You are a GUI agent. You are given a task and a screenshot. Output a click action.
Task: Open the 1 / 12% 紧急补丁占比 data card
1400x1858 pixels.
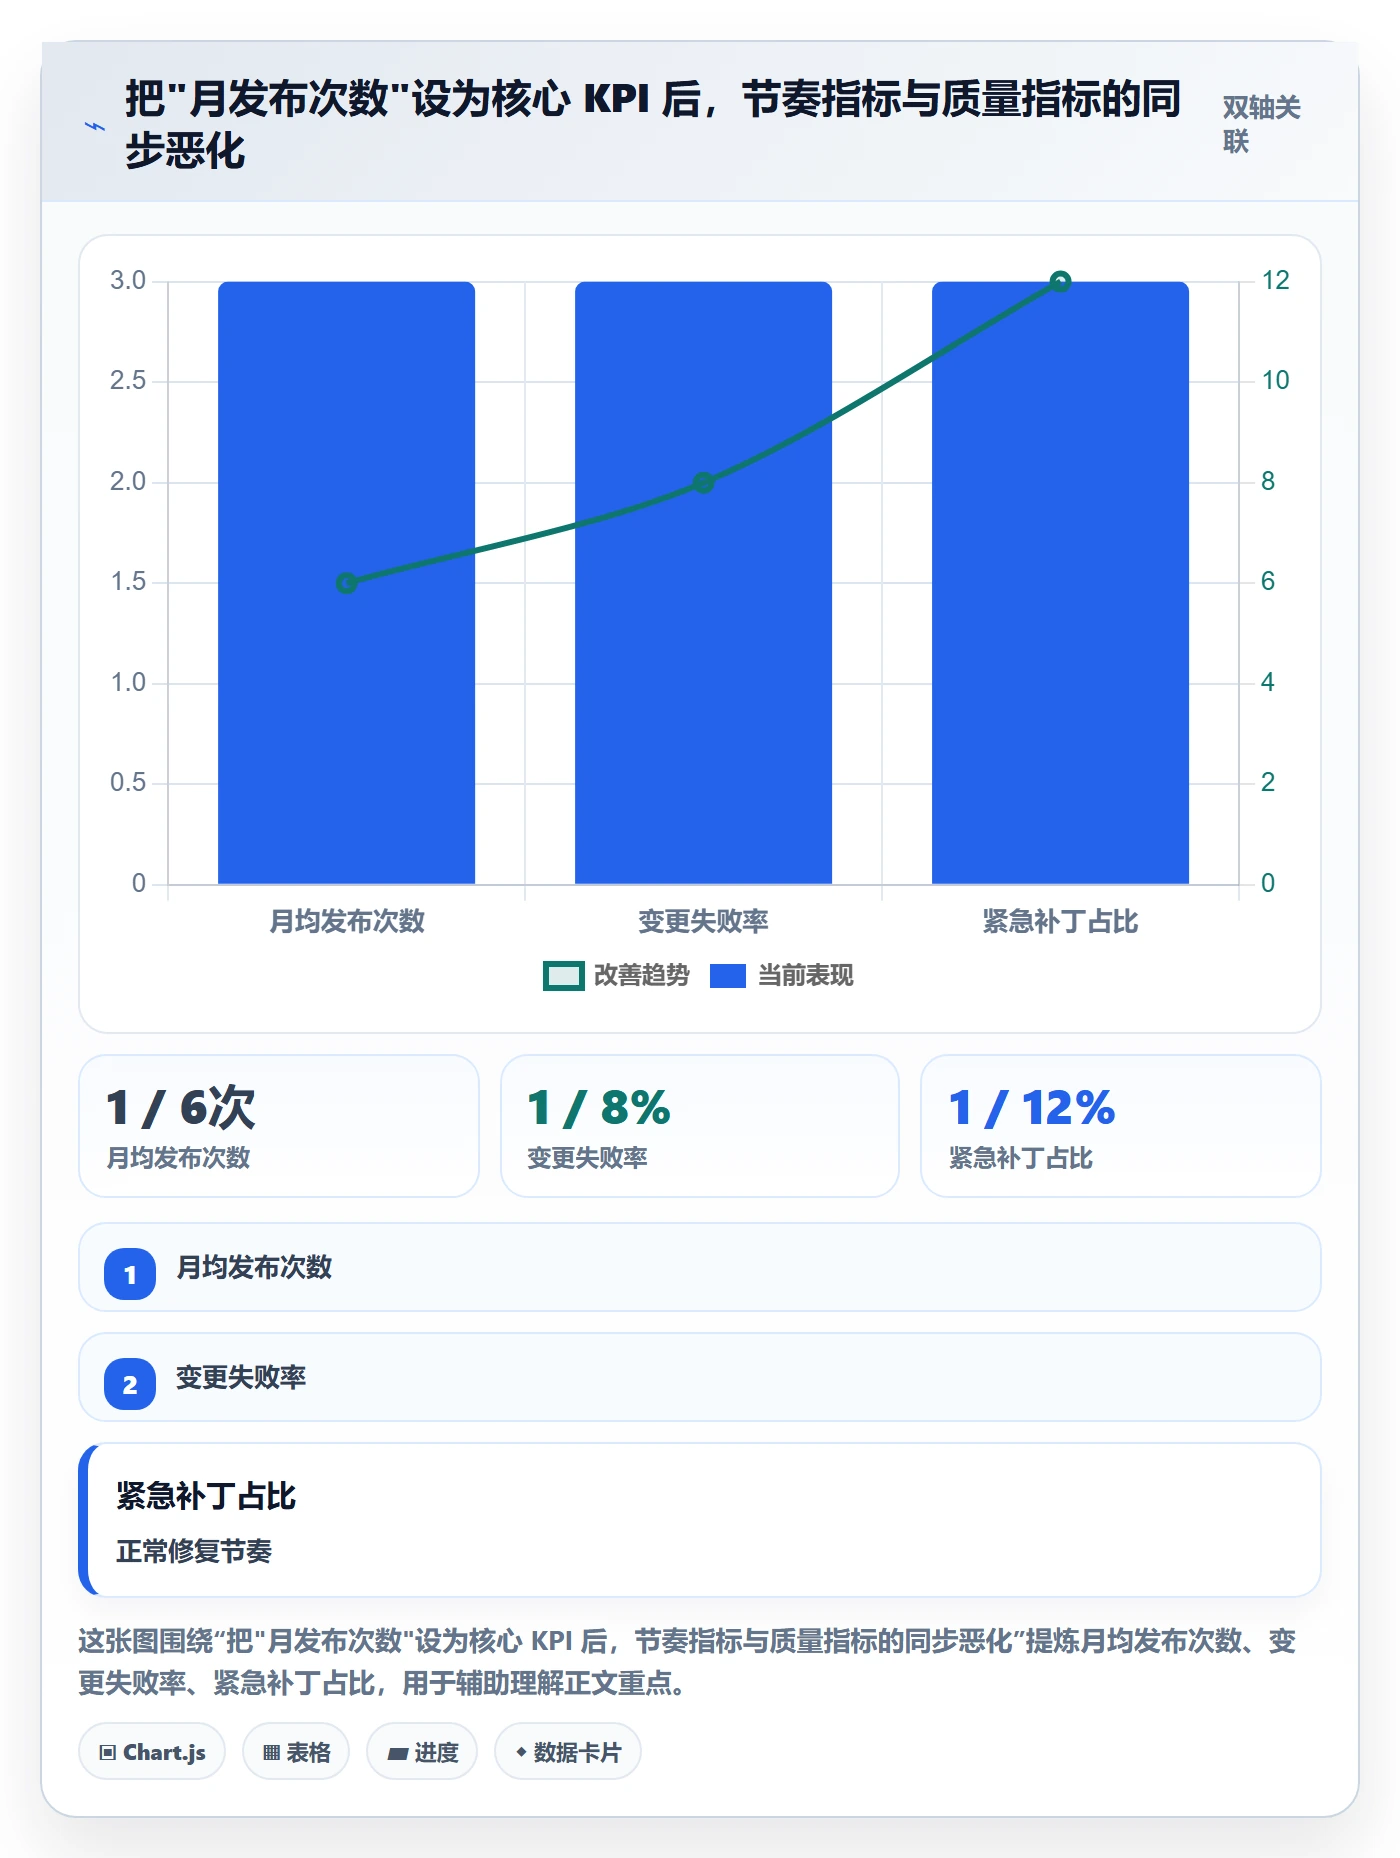[1121, 1126]
